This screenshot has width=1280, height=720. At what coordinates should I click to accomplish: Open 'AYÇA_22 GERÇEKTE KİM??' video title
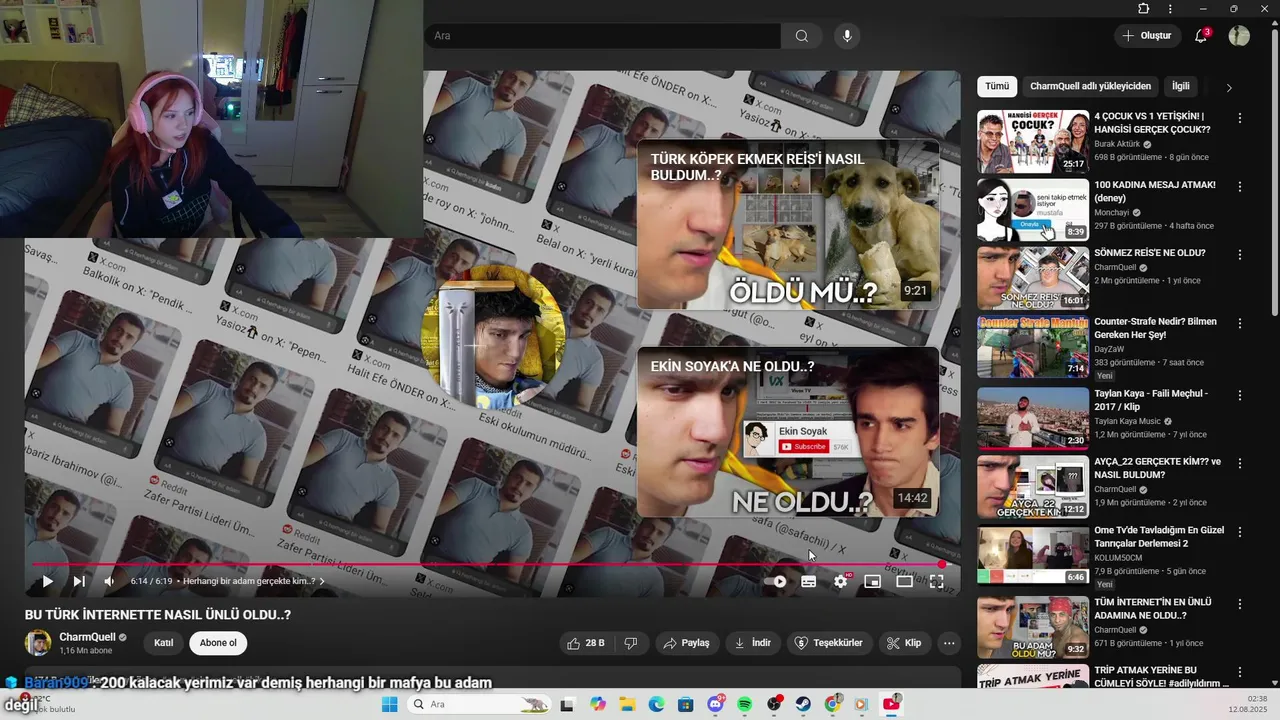tap(1157, 468)
